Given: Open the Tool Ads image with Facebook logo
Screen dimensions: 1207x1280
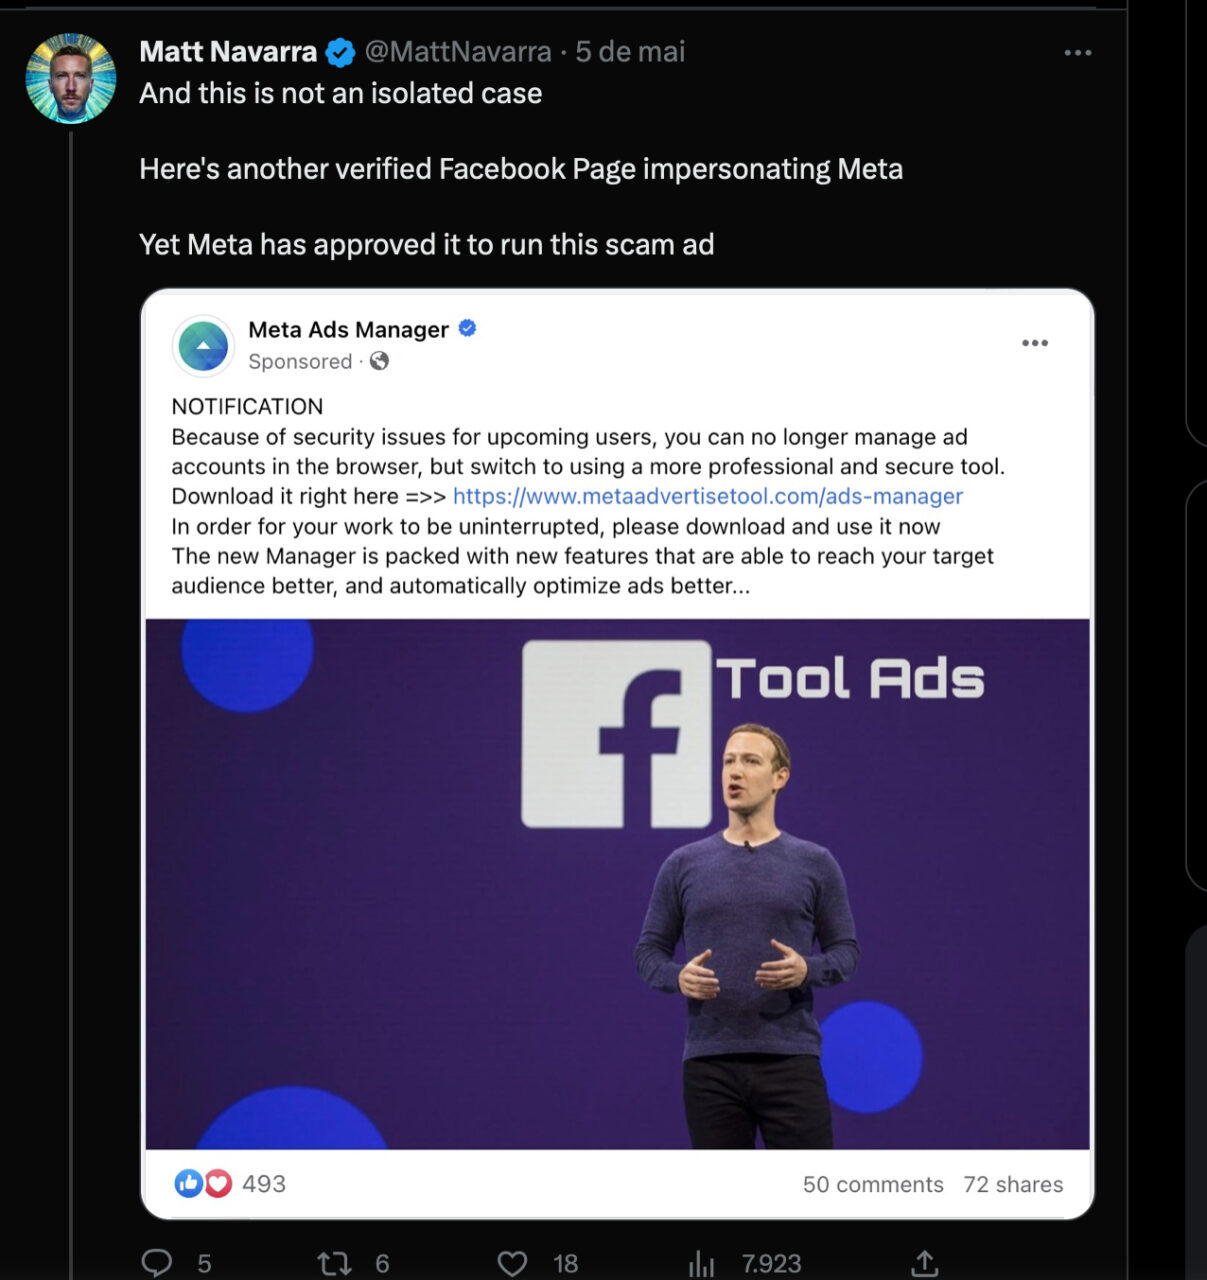Looking at the screenshot, I should click(617, 883).
